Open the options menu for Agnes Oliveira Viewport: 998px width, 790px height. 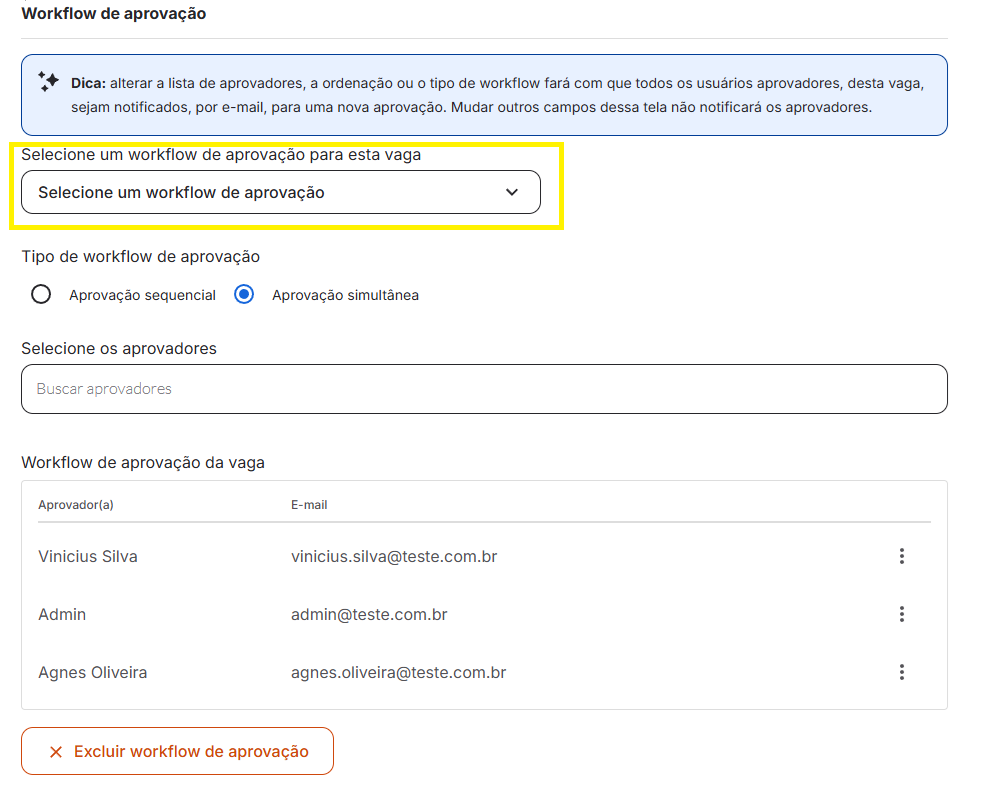tap(901, 672)
